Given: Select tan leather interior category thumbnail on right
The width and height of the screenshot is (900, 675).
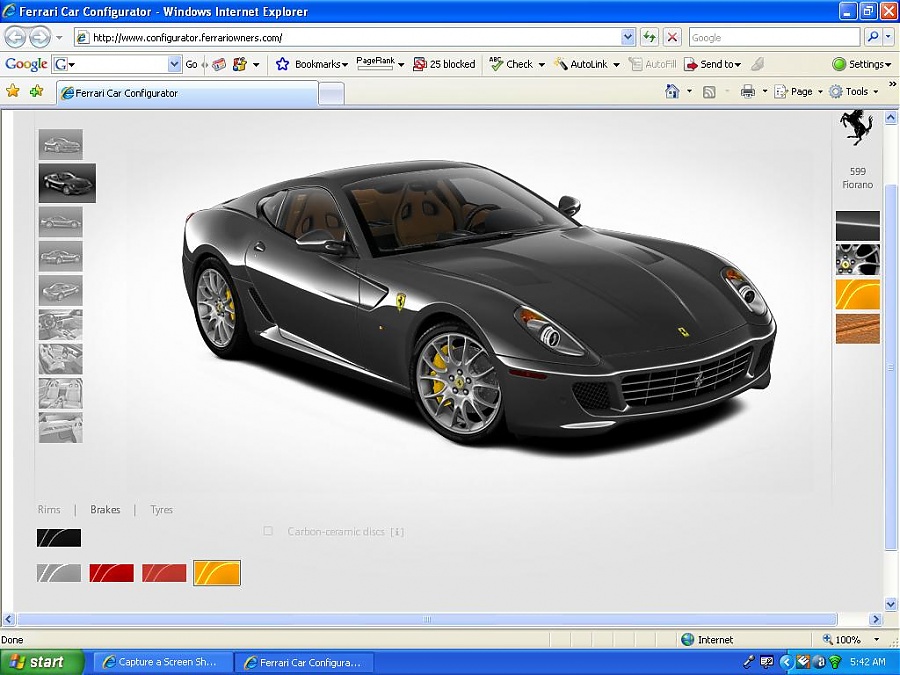Looking at the screenshot, I should [858, 328].
